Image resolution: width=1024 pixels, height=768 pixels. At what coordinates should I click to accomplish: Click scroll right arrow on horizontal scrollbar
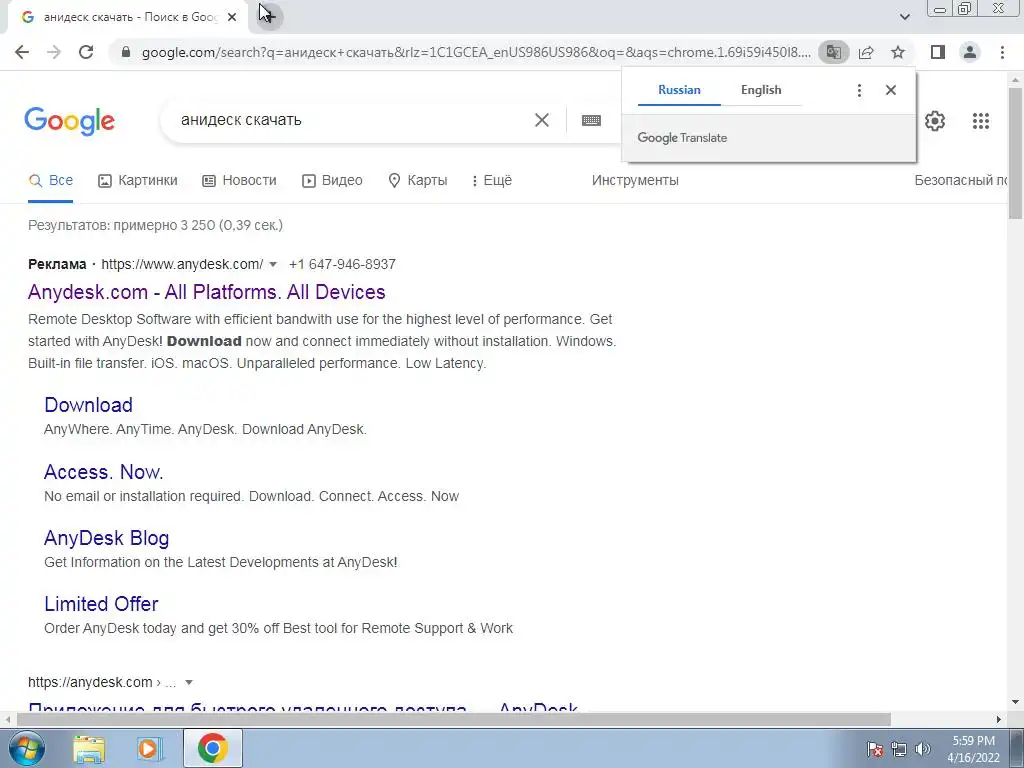(x=999, y=719)
